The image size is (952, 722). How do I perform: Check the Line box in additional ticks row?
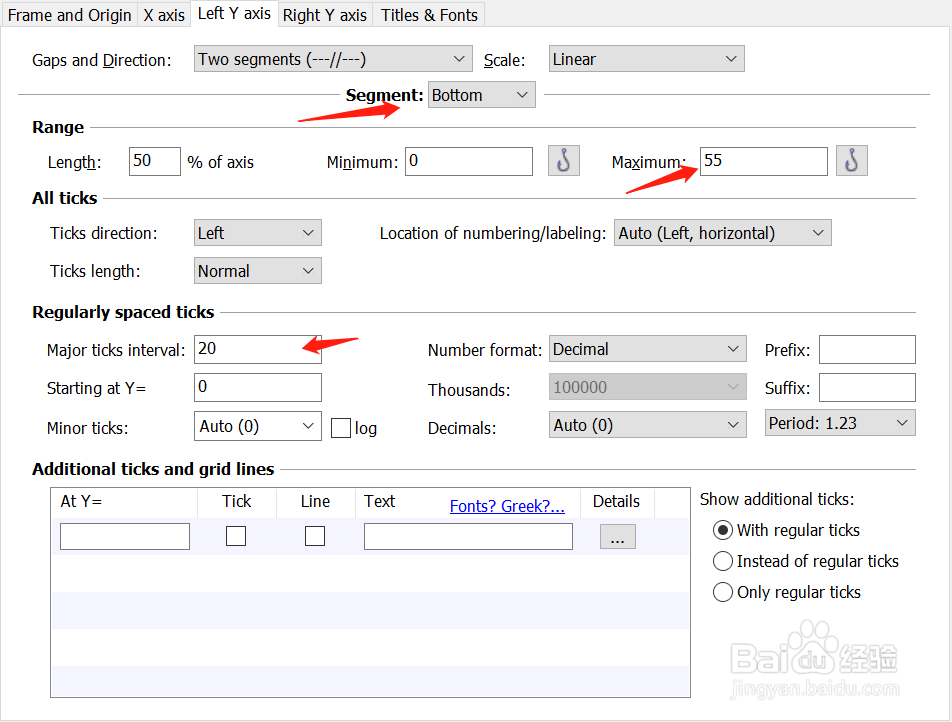314,536
